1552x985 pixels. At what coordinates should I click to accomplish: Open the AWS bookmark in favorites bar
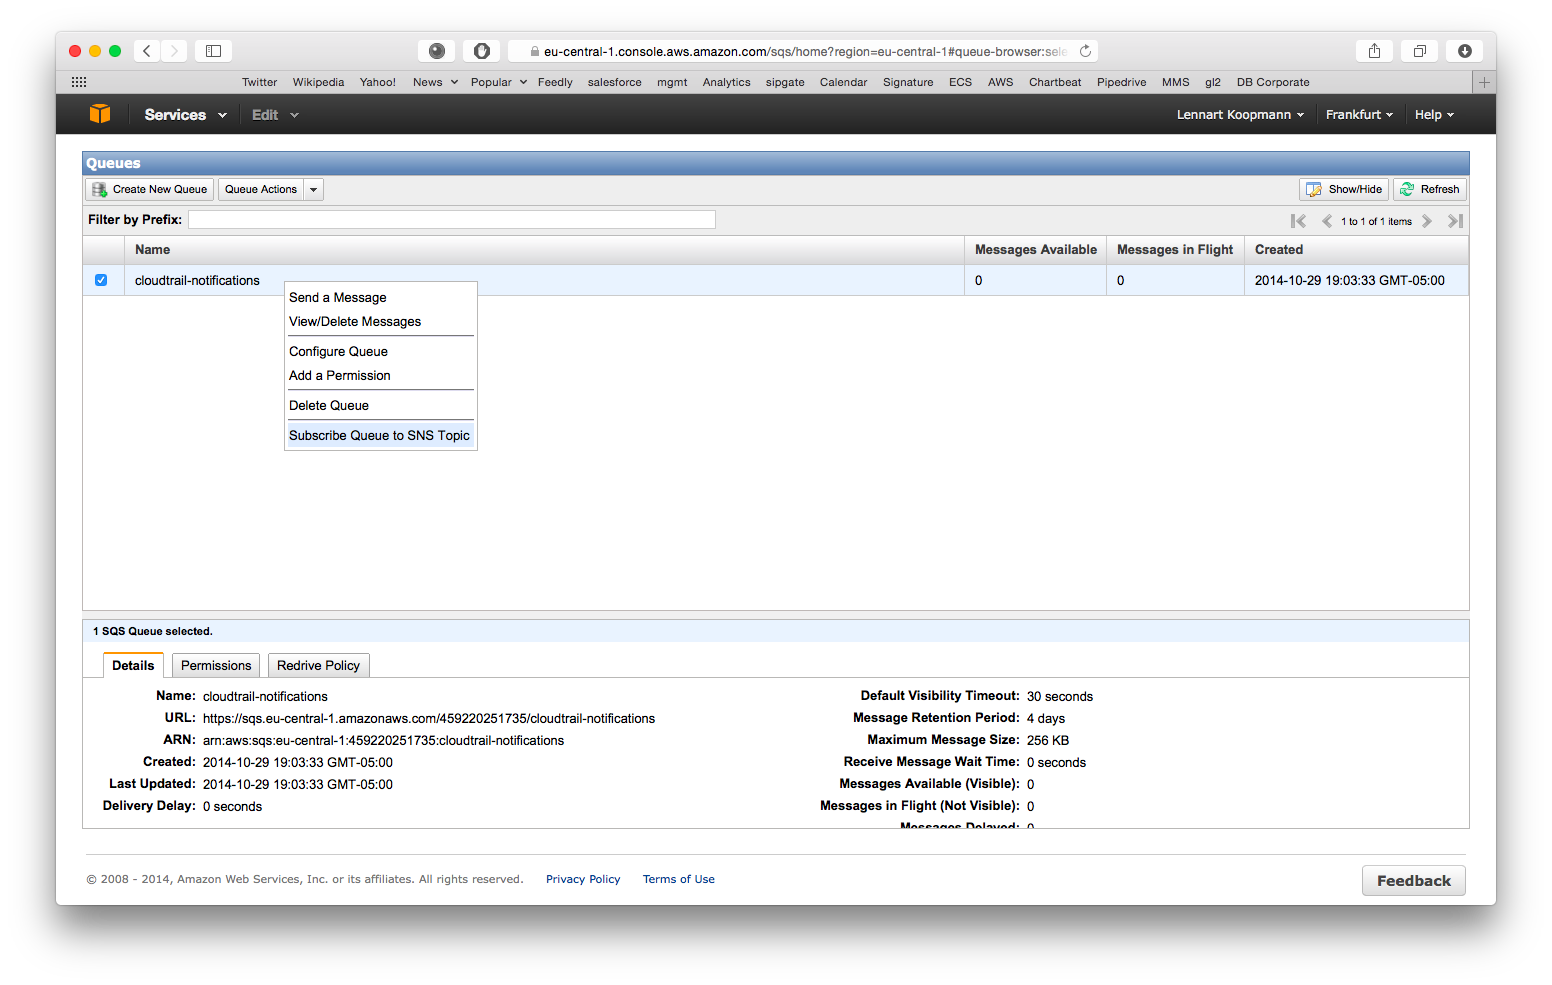1001,82
